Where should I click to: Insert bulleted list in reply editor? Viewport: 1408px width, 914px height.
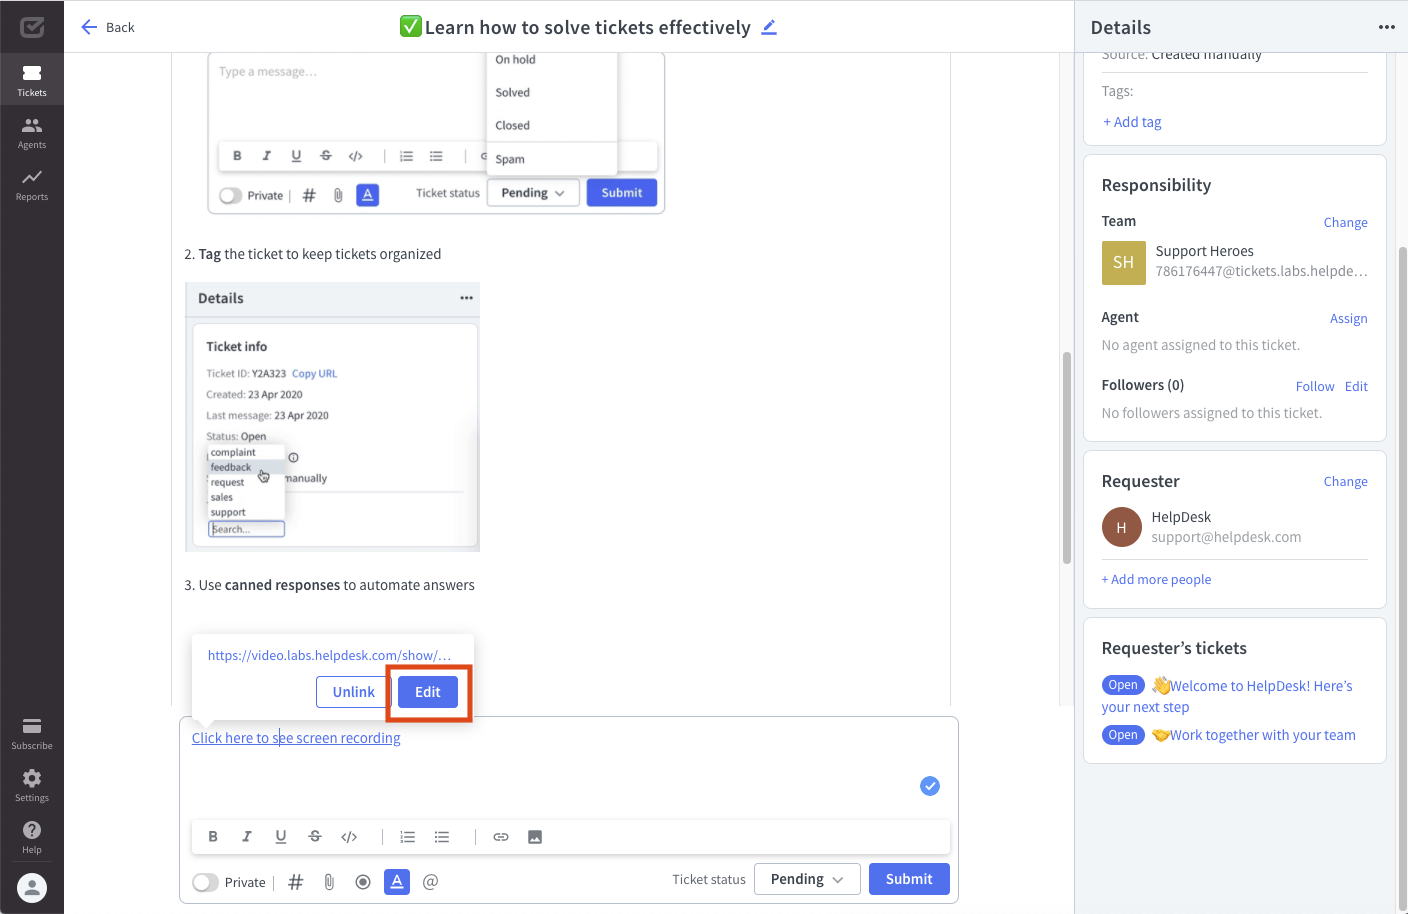pyautogui.click(x=442, y=837)
